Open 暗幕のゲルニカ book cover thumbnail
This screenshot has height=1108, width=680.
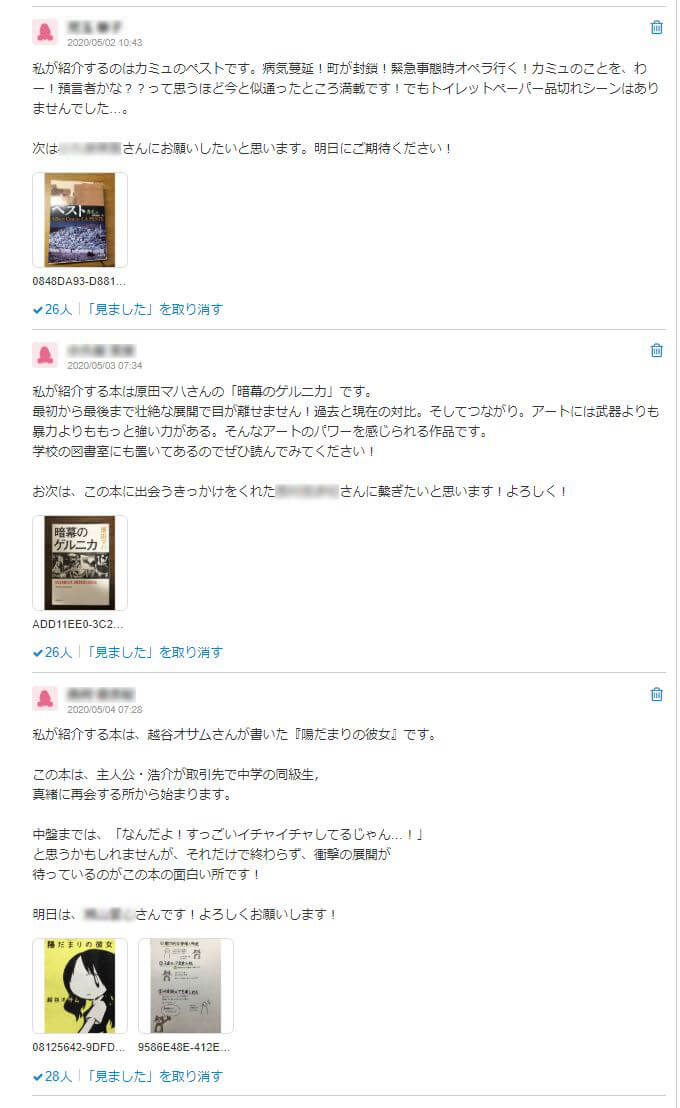pyautogui.click(x=80, y=563)
